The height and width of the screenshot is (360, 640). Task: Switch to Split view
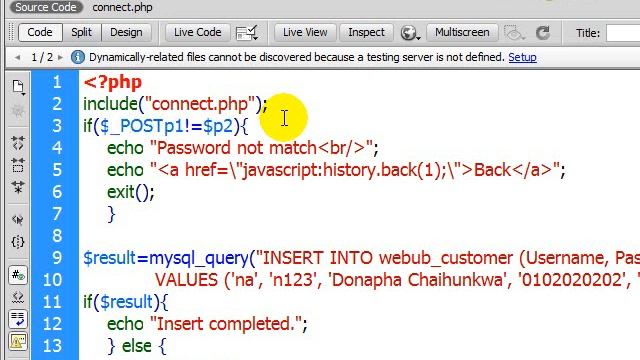point(81,32)
